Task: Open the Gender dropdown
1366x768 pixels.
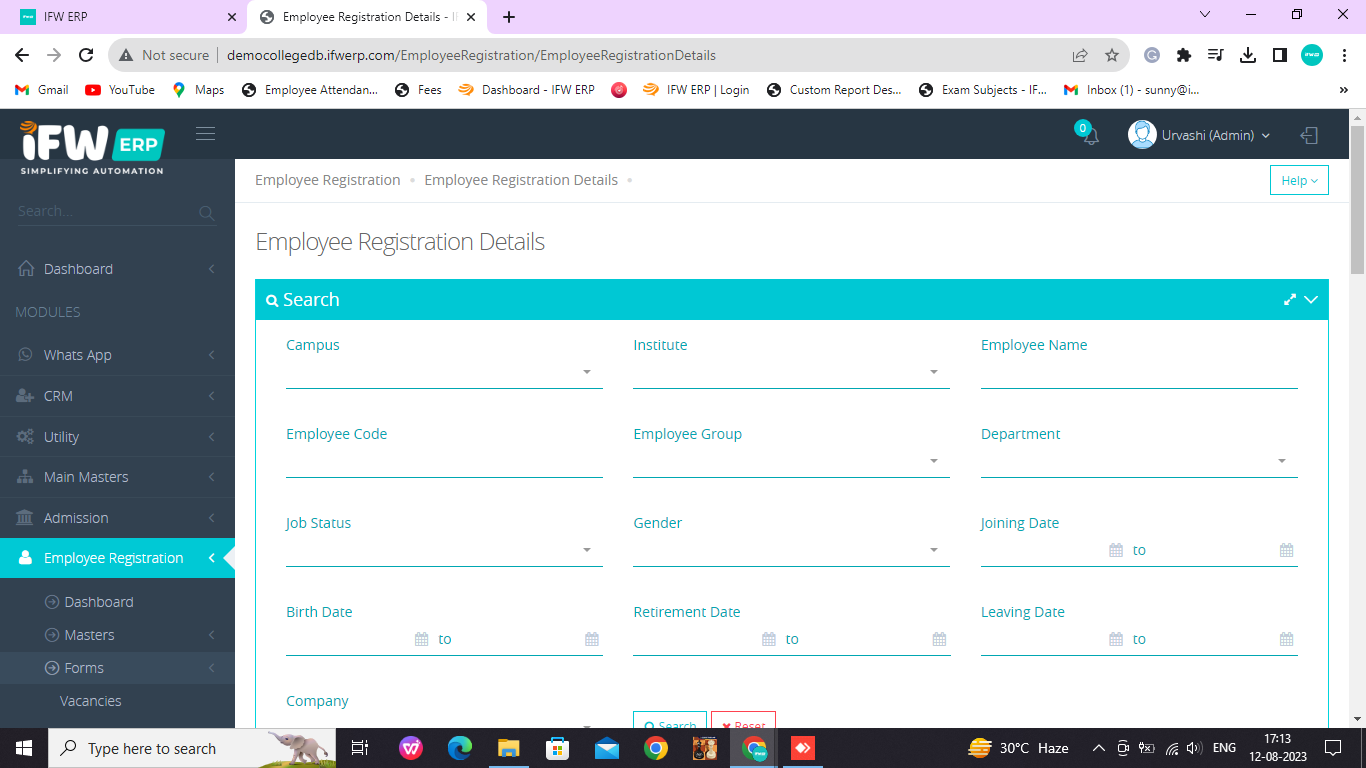Action: (x=791, y=551)
